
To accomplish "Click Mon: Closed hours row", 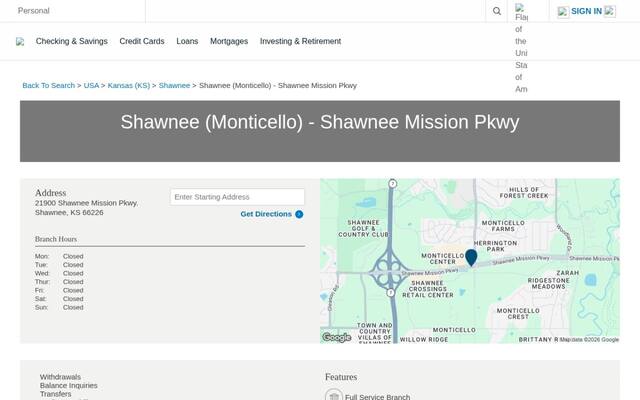I will point(59,256).
